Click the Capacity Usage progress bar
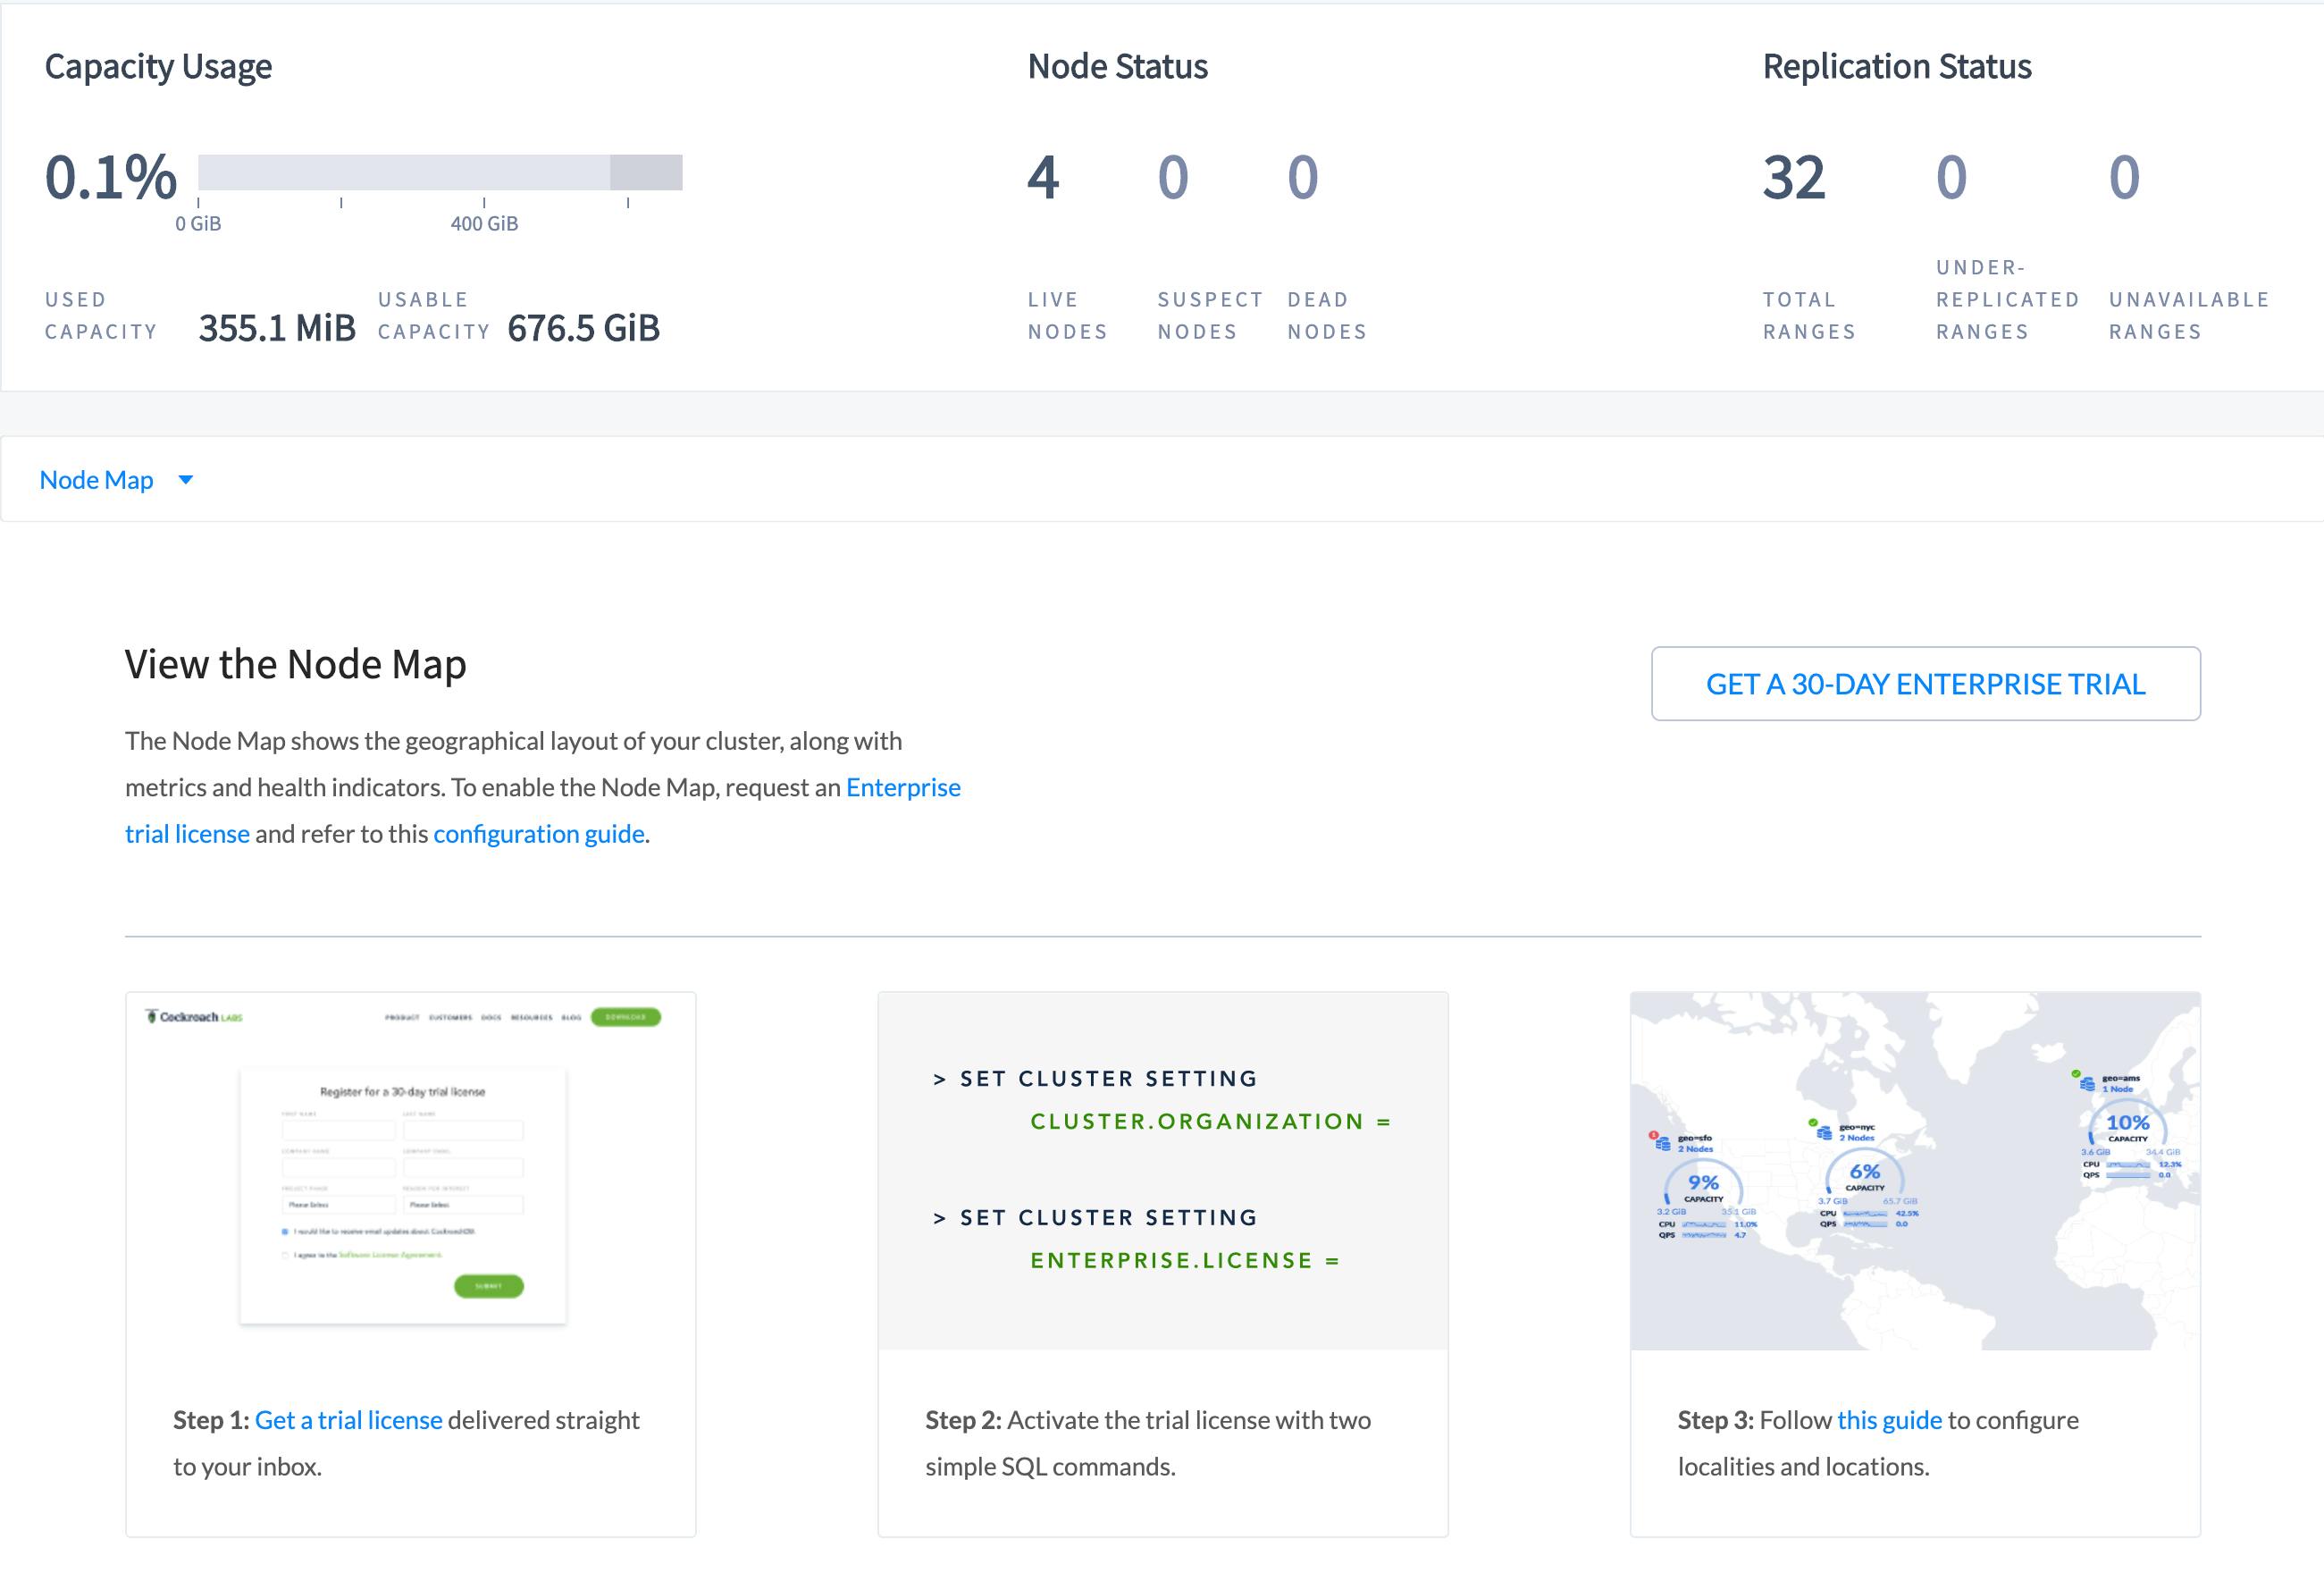2324x1589 pixels. (440, 172)
